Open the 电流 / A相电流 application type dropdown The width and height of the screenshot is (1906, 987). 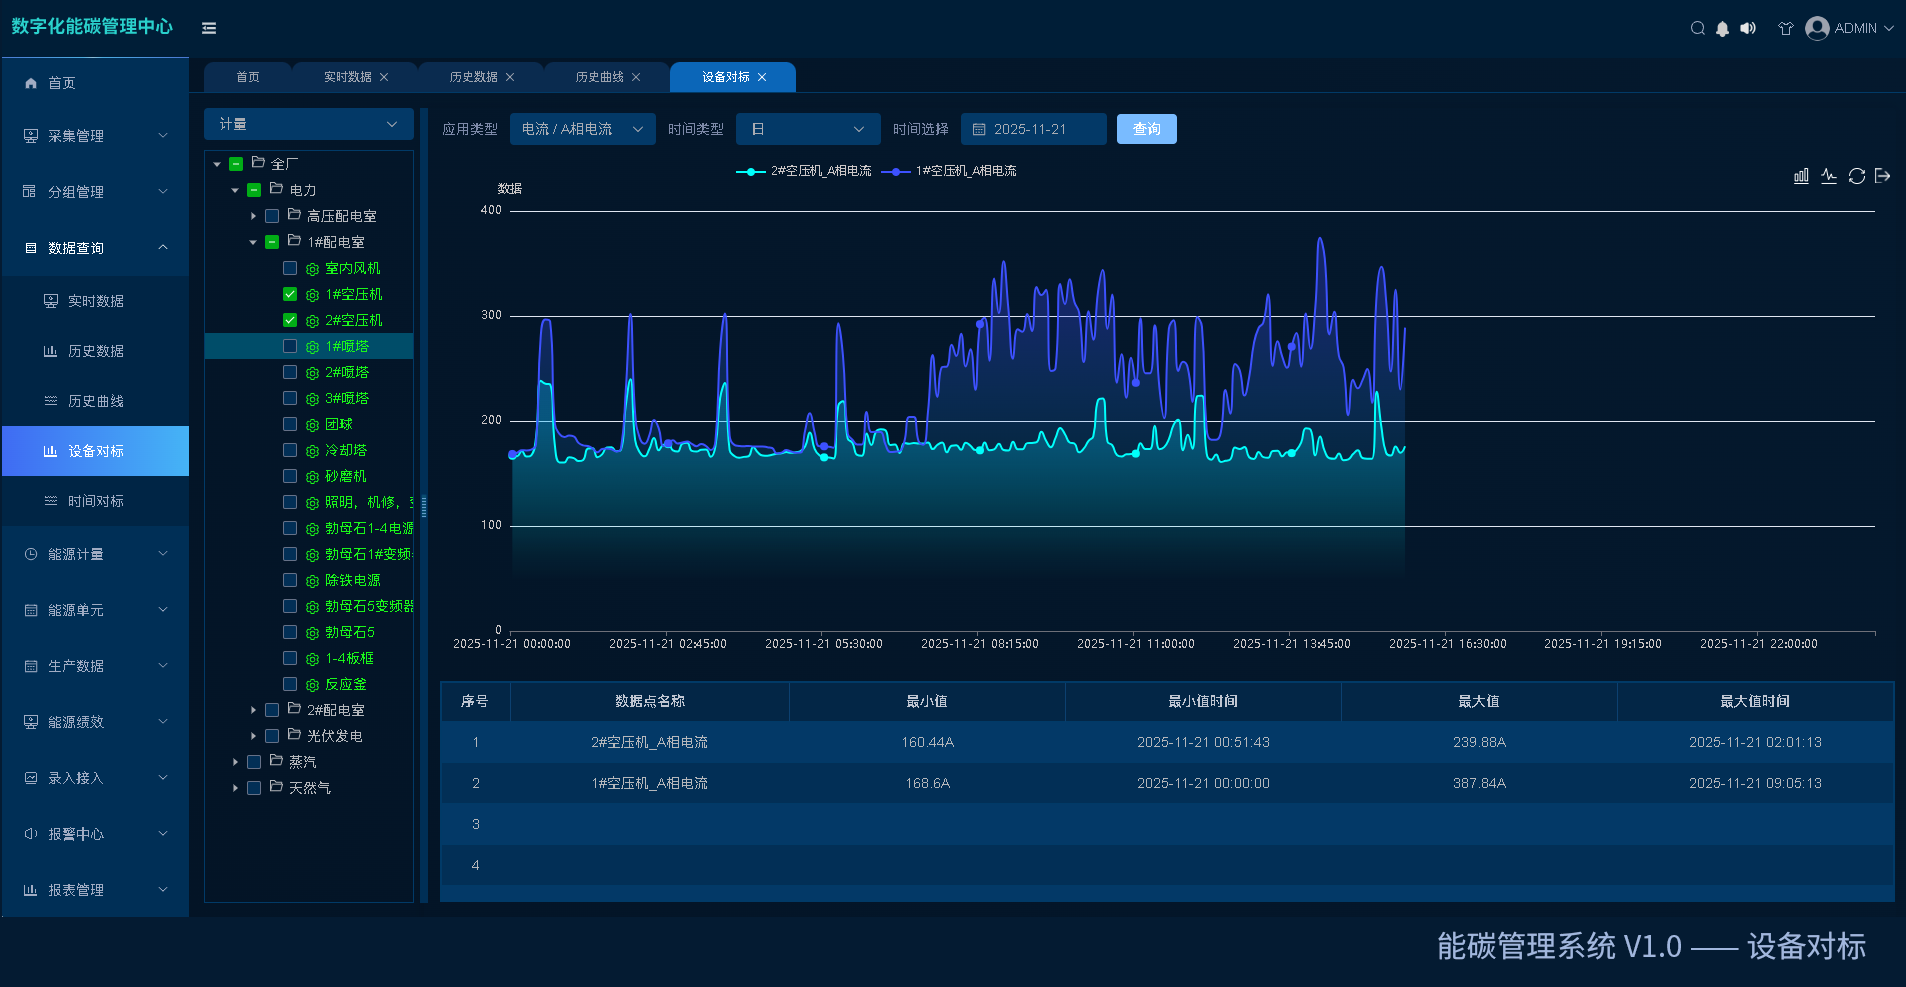tap(583, 129)
